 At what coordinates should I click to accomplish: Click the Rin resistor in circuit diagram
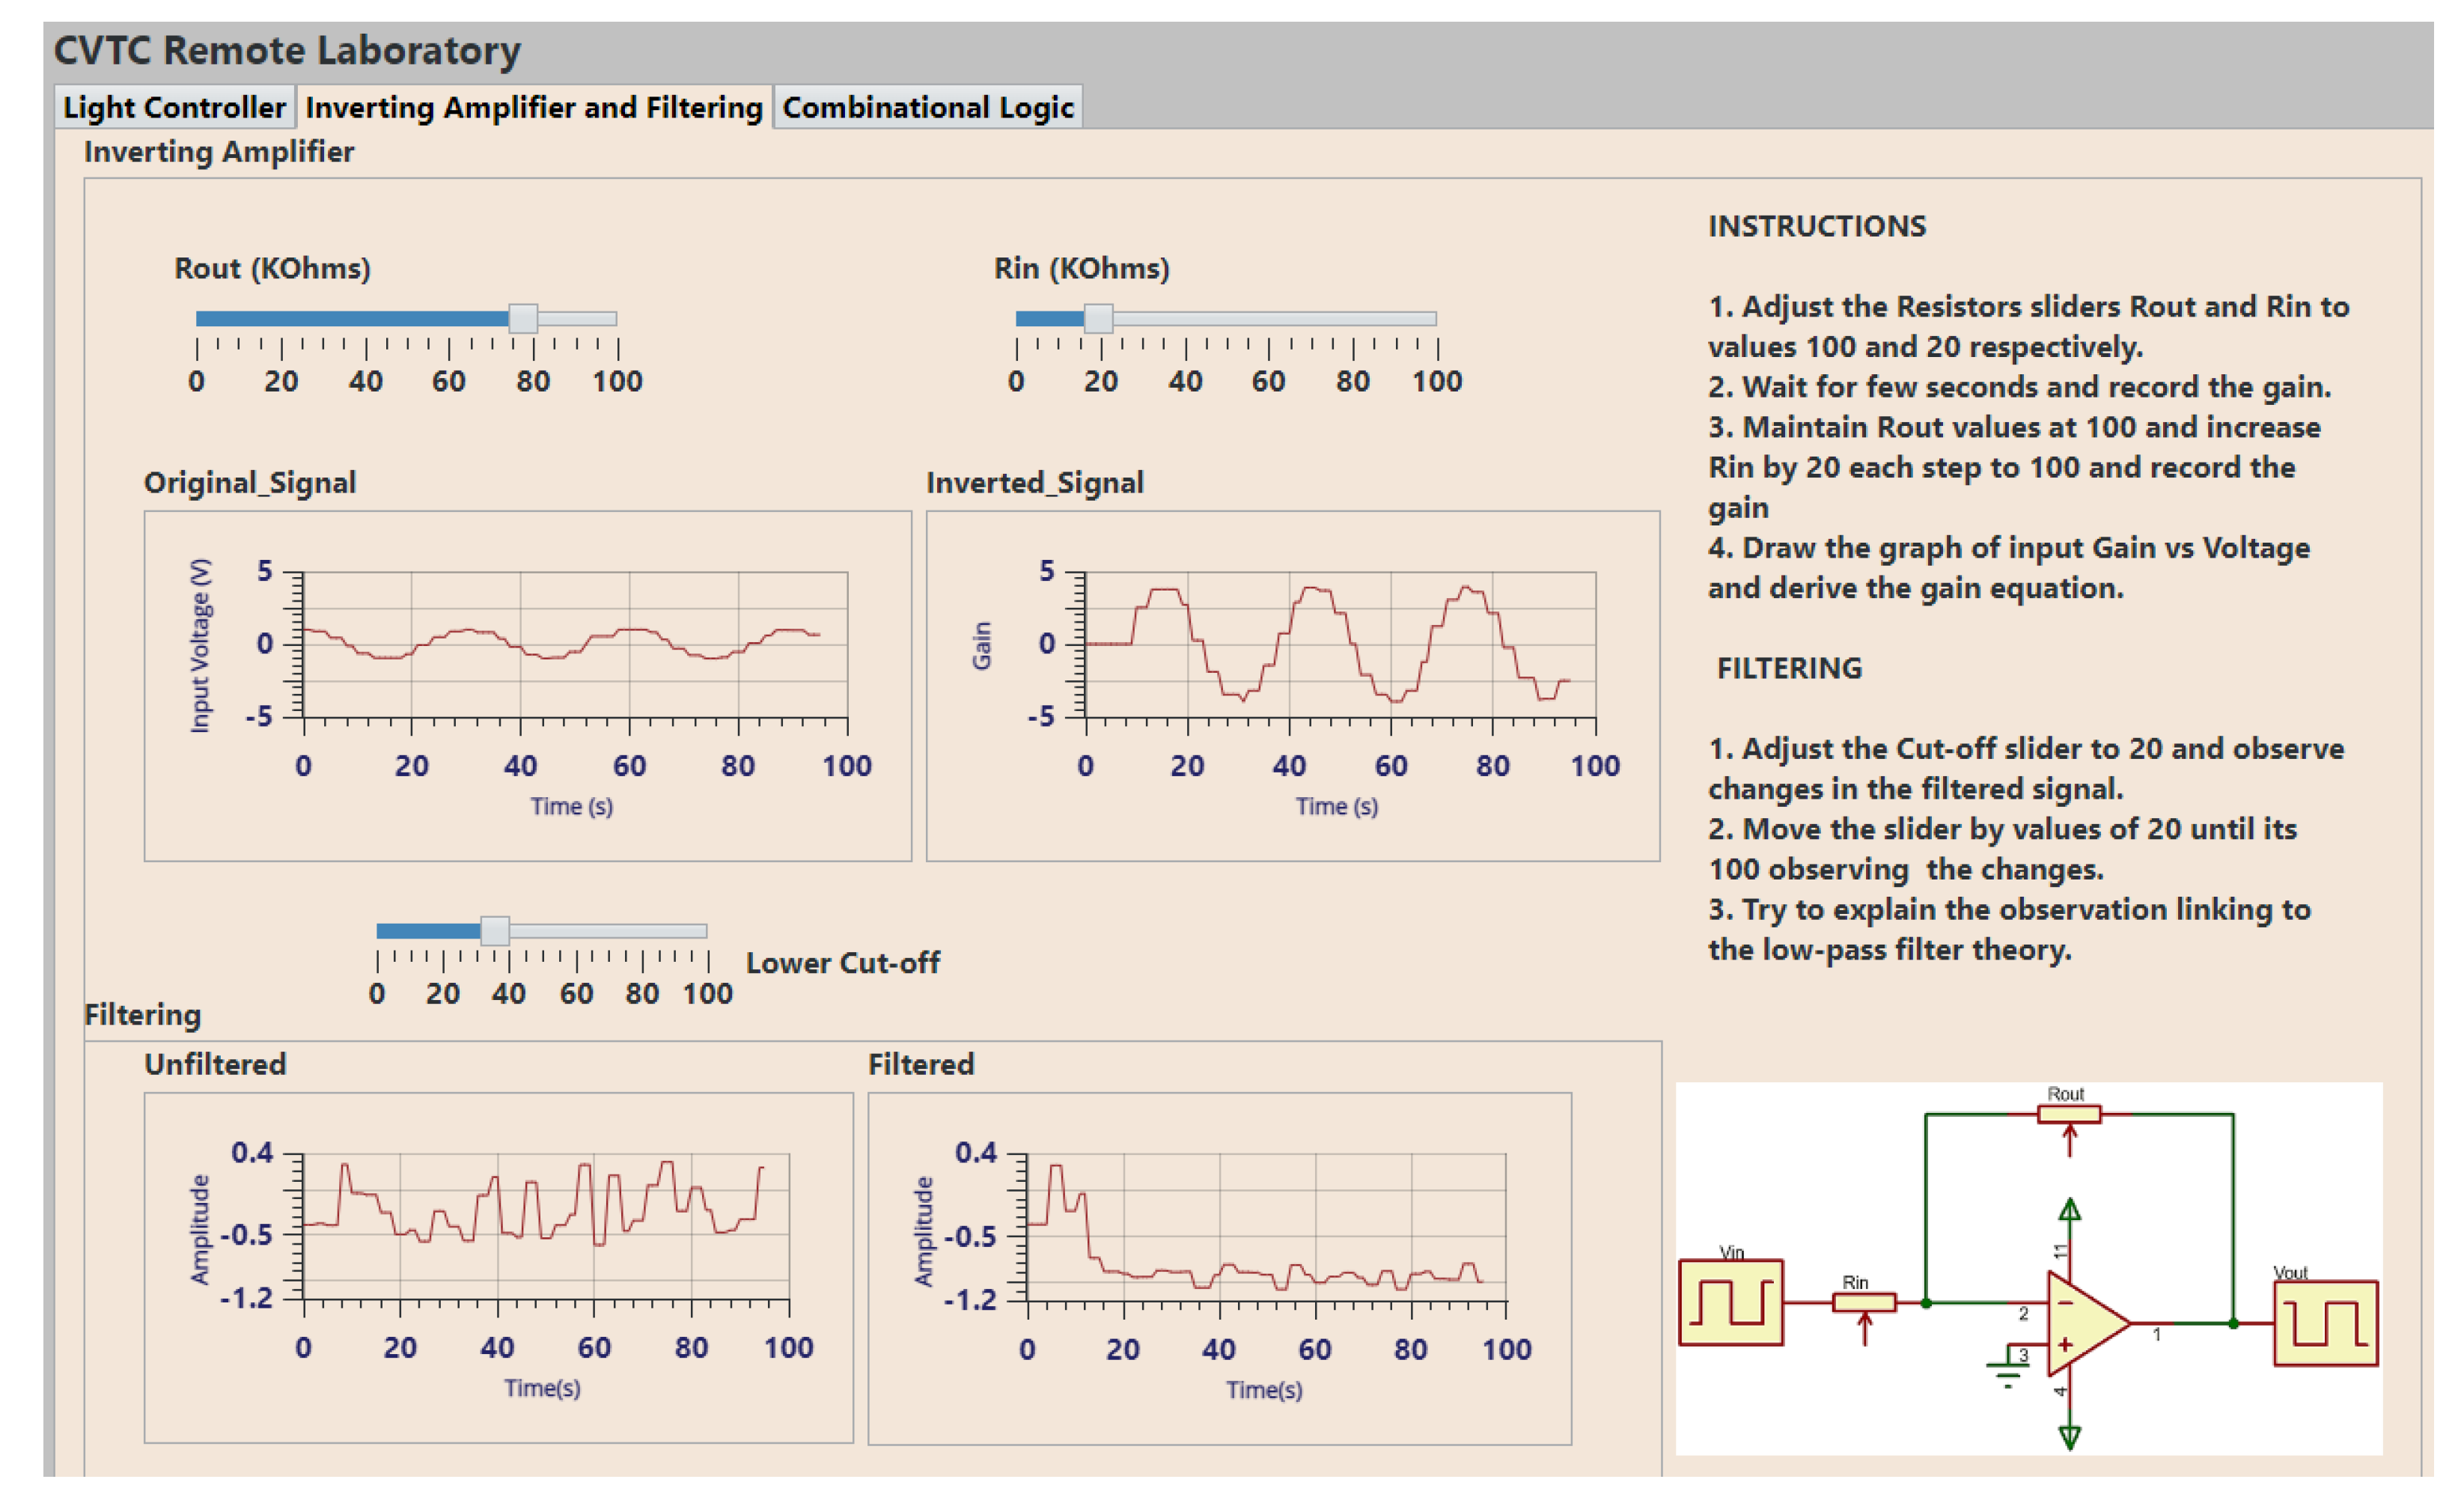[1863, 1302]
